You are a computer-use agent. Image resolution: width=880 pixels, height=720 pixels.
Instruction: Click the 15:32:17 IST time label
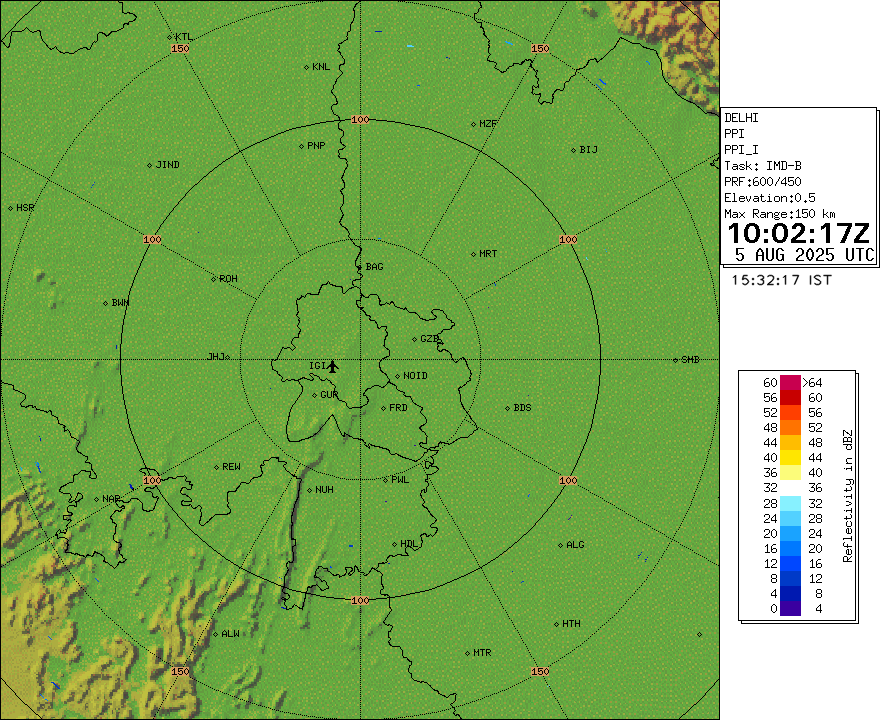781,280
